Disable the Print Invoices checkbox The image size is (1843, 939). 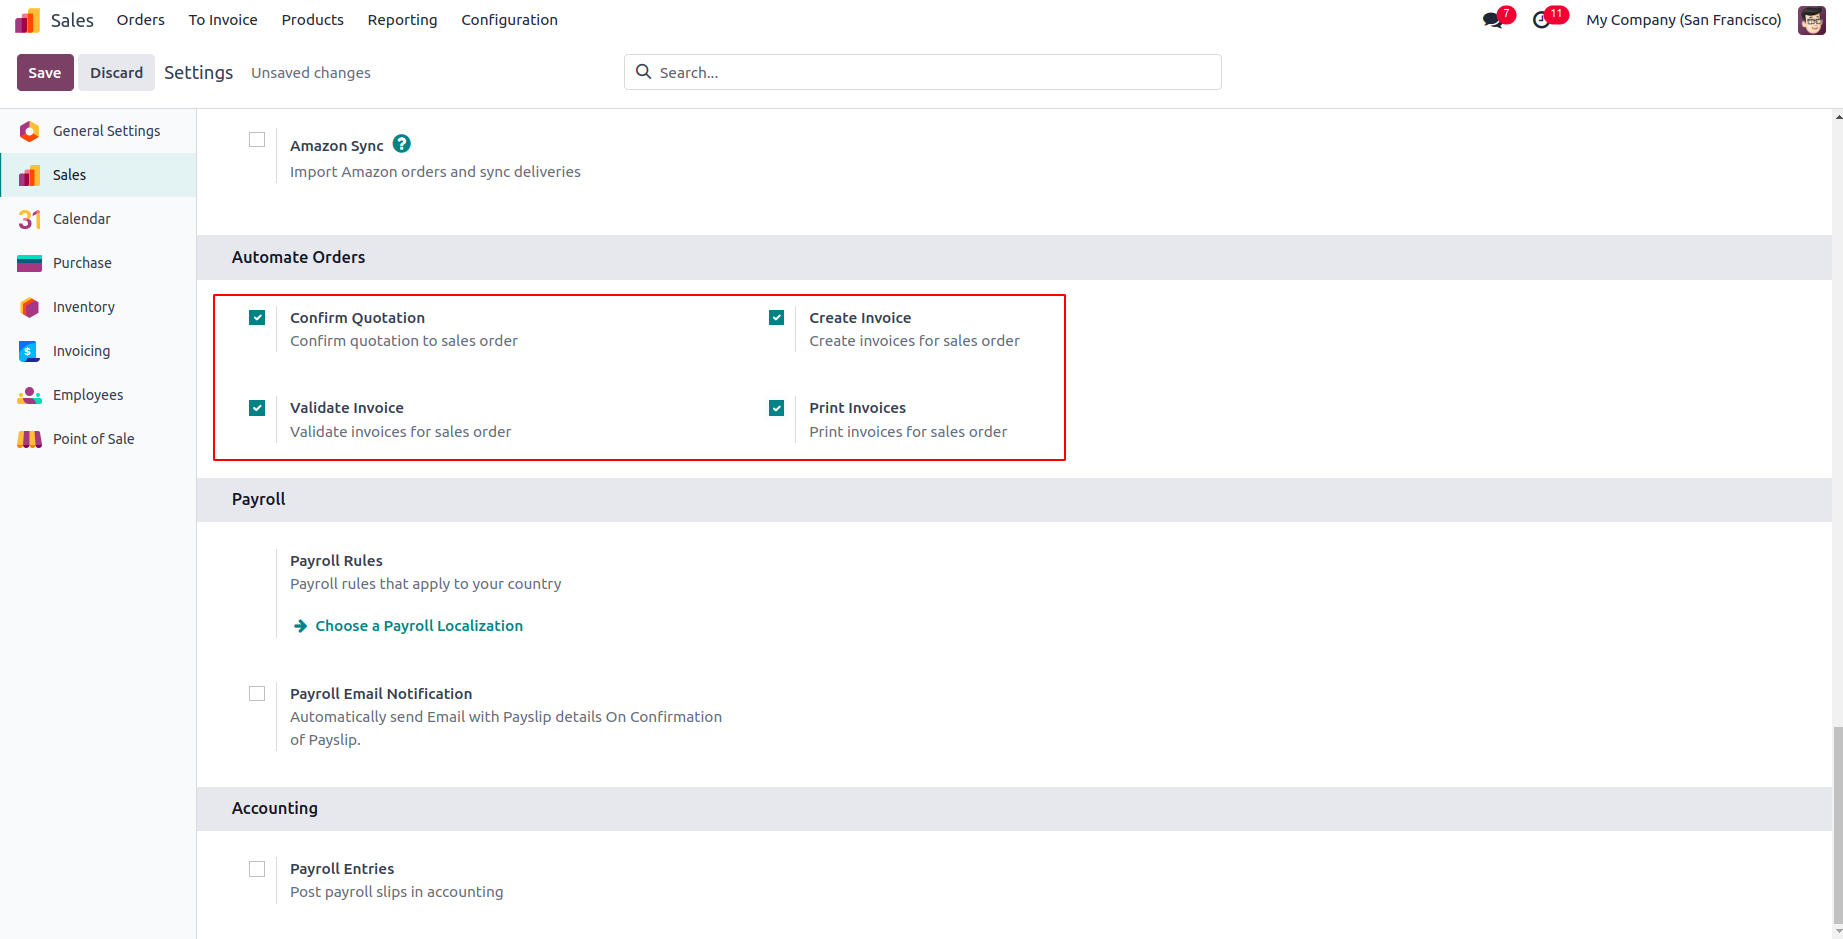point(776,408)
